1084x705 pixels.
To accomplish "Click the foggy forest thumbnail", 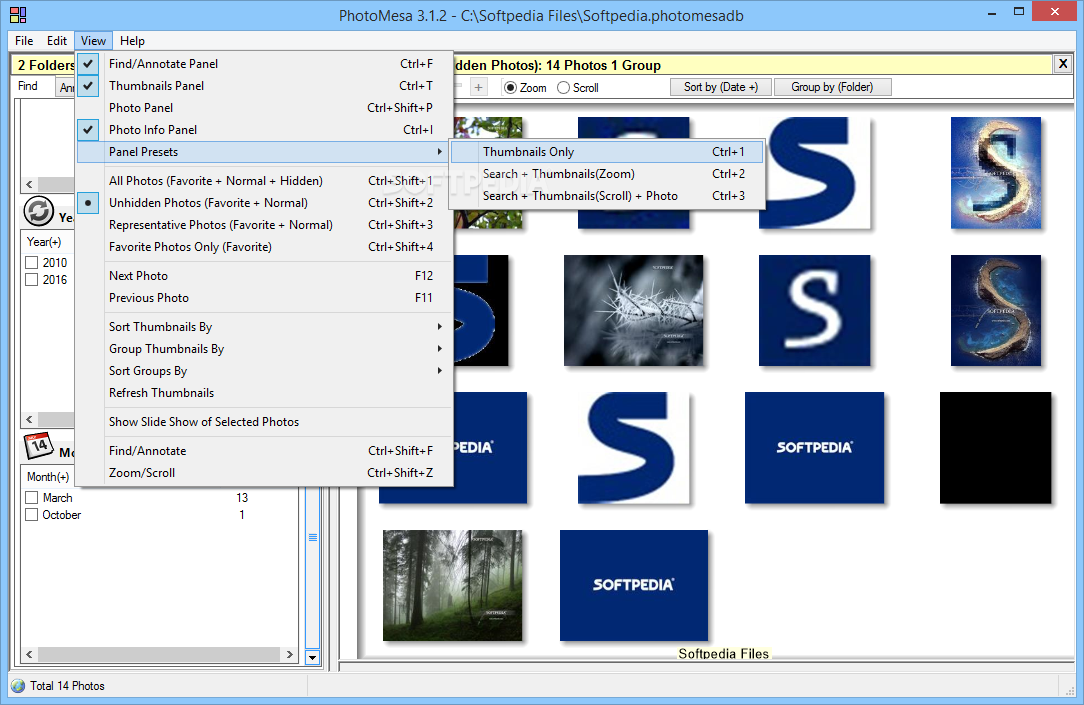I will (453, 585).
